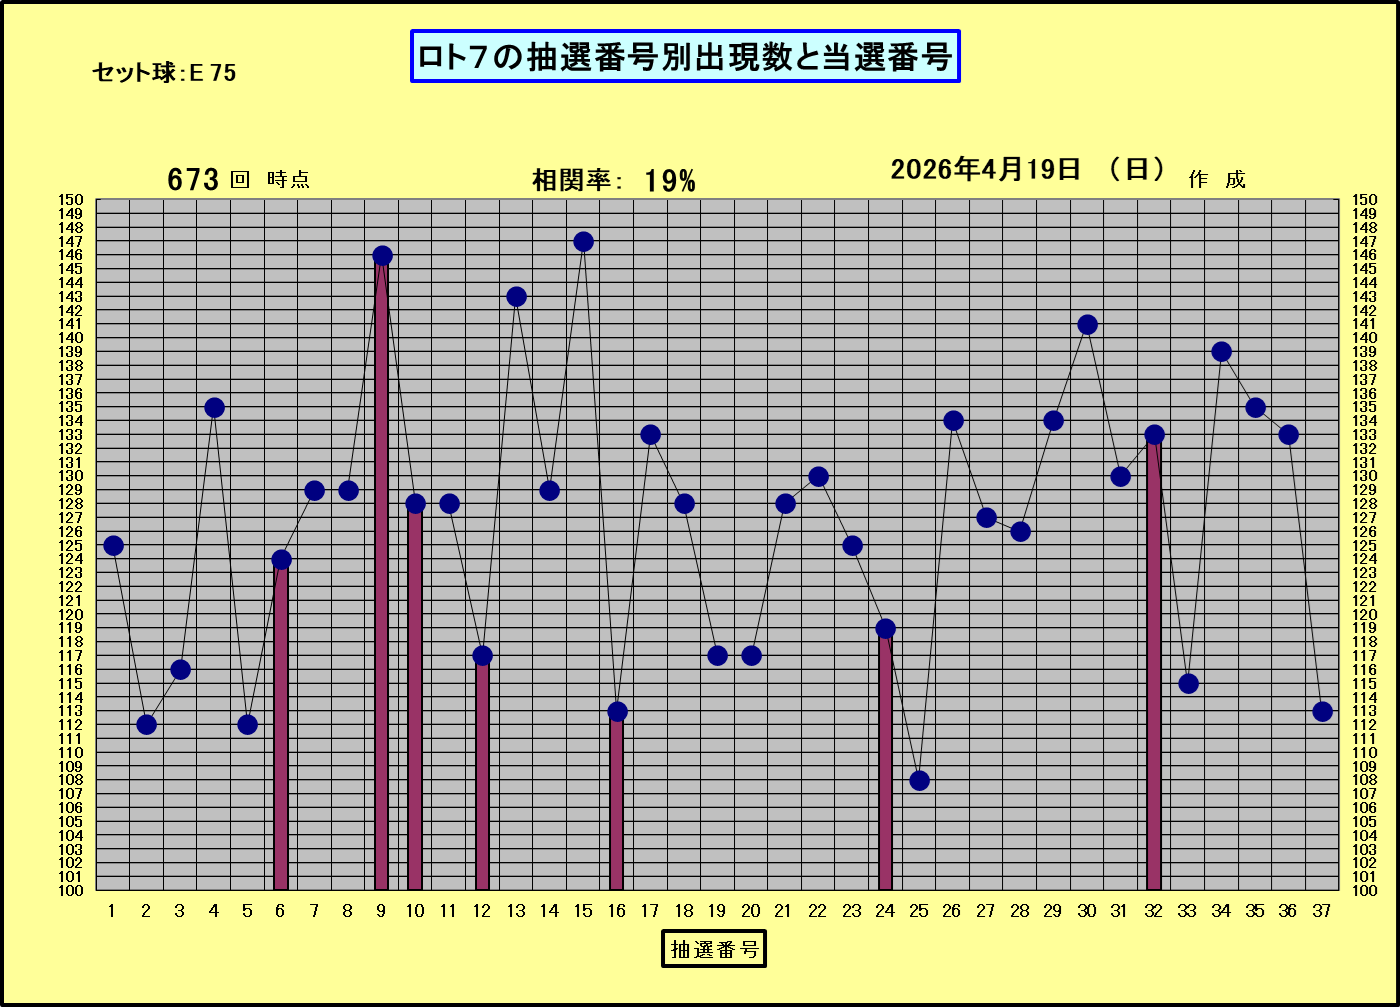This screenshot has height=1007, width=1400.
Task: Click the セット球: E 75 label
Action: (x=164, y=73)
